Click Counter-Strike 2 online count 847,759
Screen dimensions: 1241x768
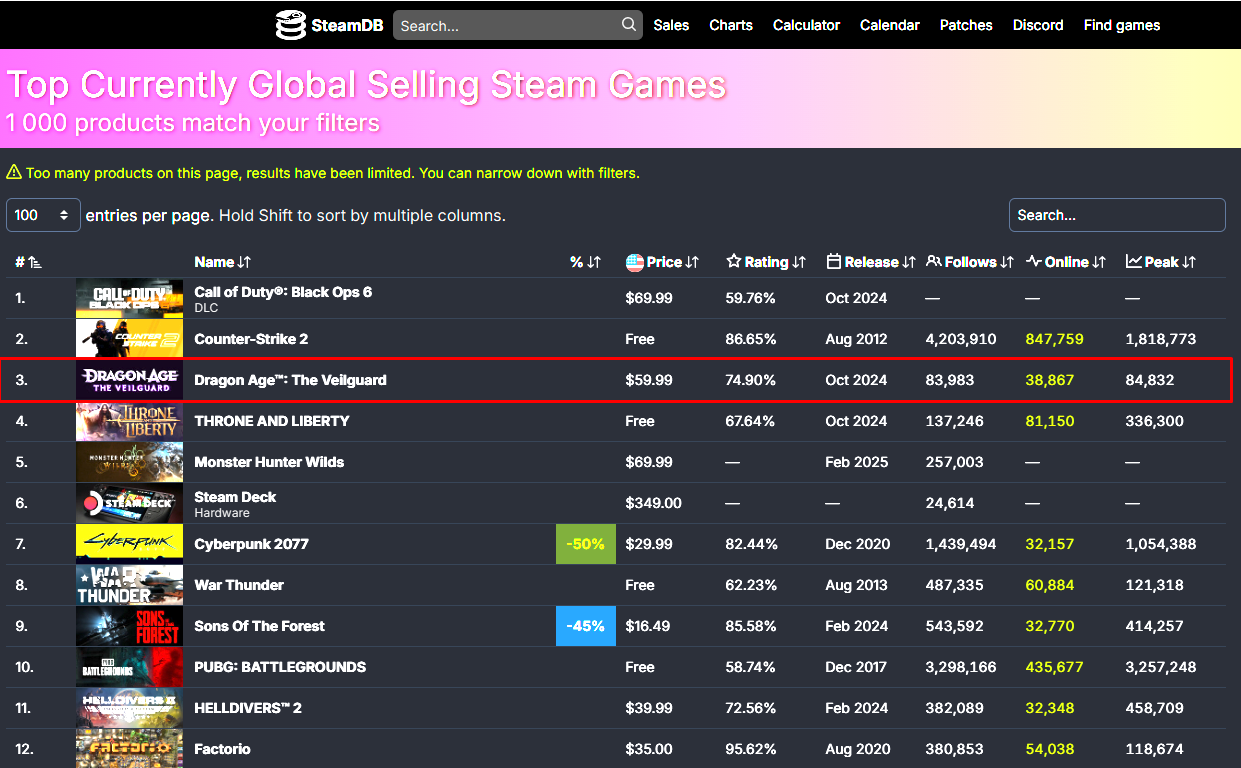pyautogui.click(x=1054, y=339)
